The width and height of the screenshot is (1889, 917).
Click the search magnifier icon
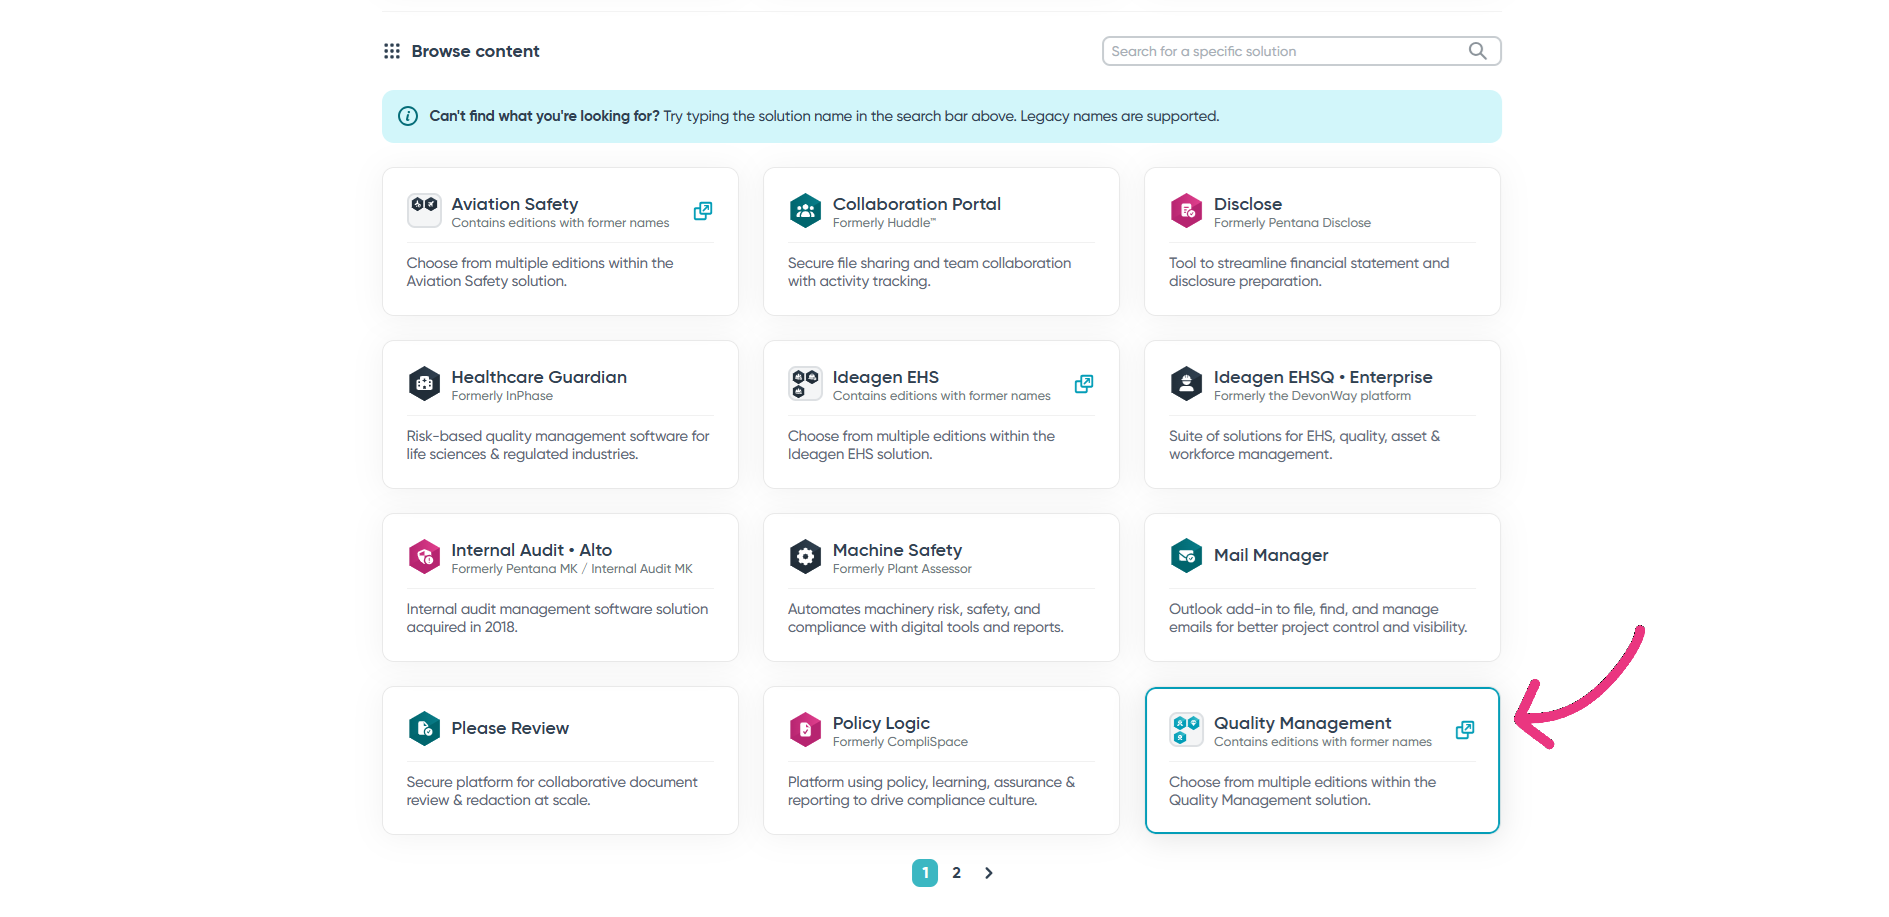1477,51
